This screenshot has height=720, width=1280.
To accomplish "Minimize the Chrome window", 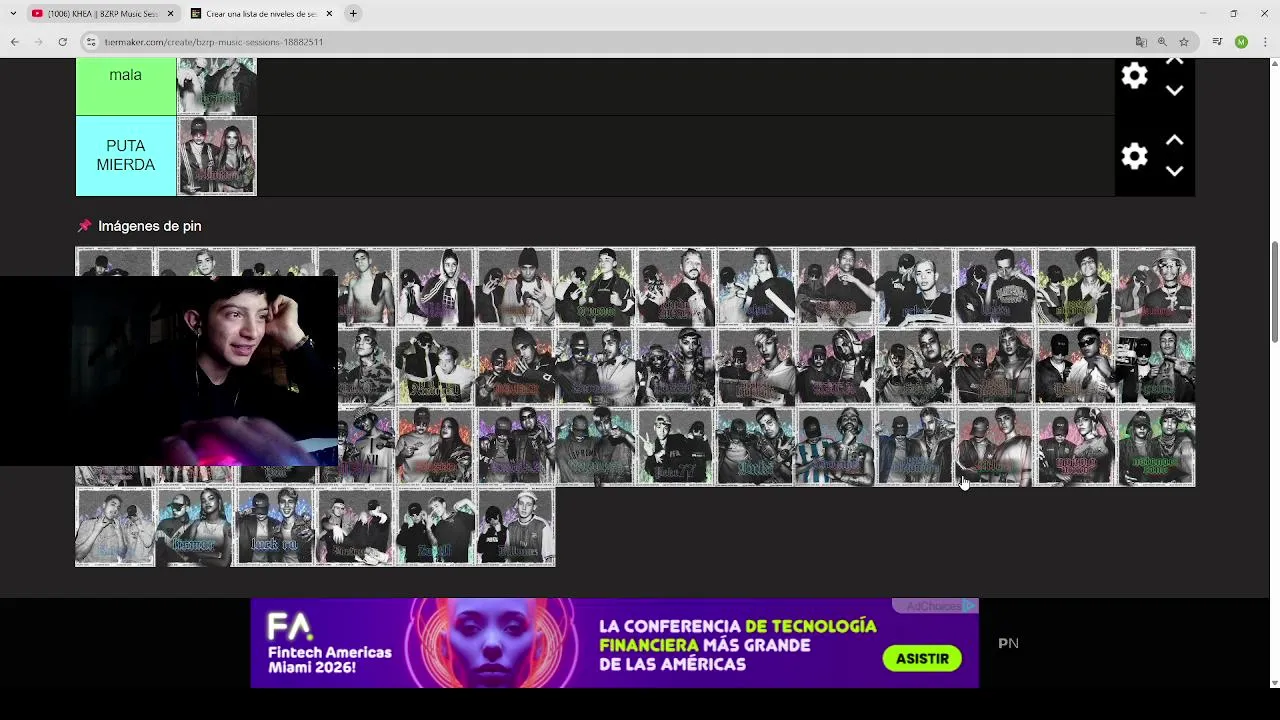I will (1202, 13).
